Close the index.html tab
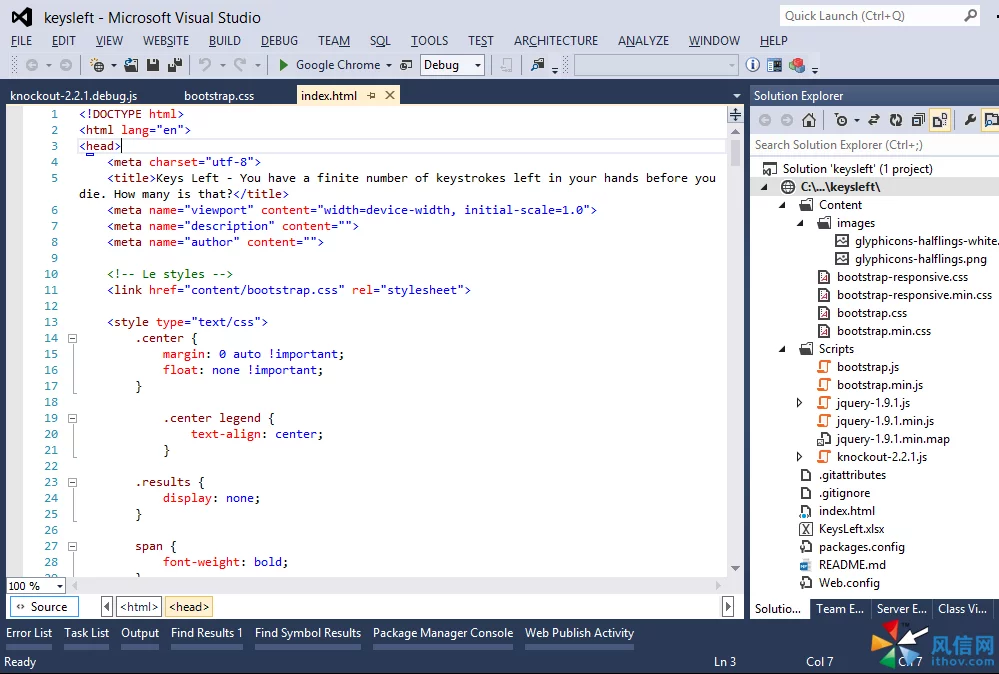Image resolution: width=999 pixels, height=674 pixels. tap(390, 96)
